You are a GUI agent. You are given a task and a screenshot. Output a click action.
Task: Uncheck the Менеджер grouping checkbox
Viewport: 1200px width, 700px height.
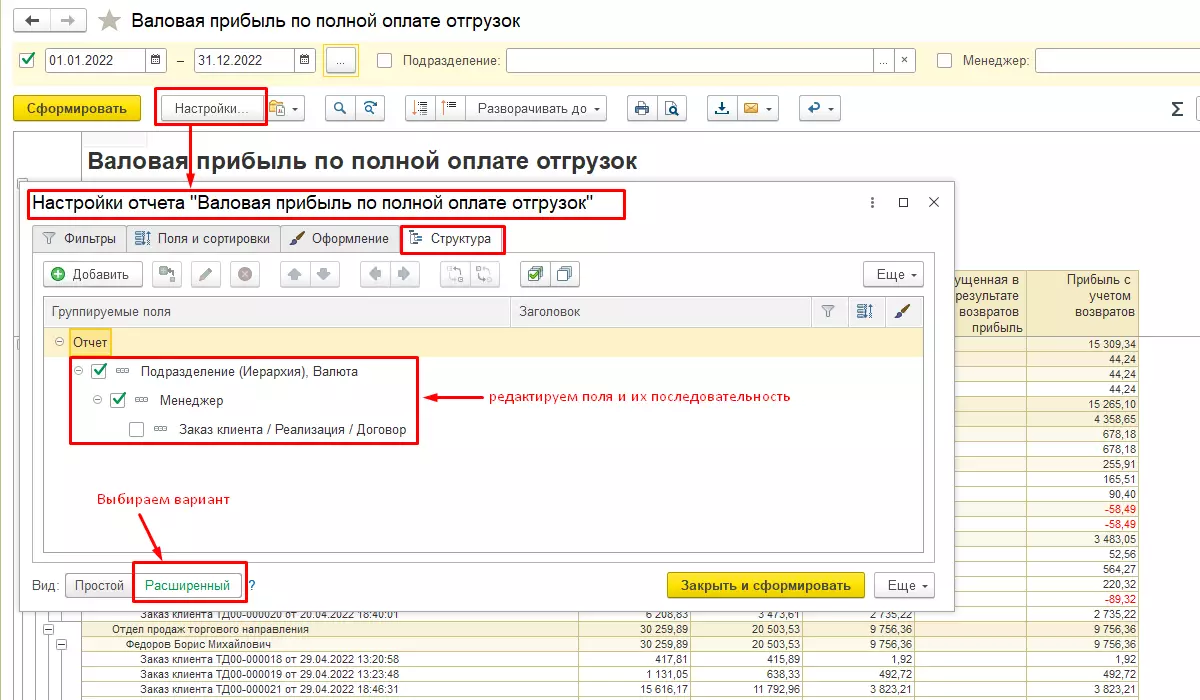pyautogui.click(x=118, y=400)
